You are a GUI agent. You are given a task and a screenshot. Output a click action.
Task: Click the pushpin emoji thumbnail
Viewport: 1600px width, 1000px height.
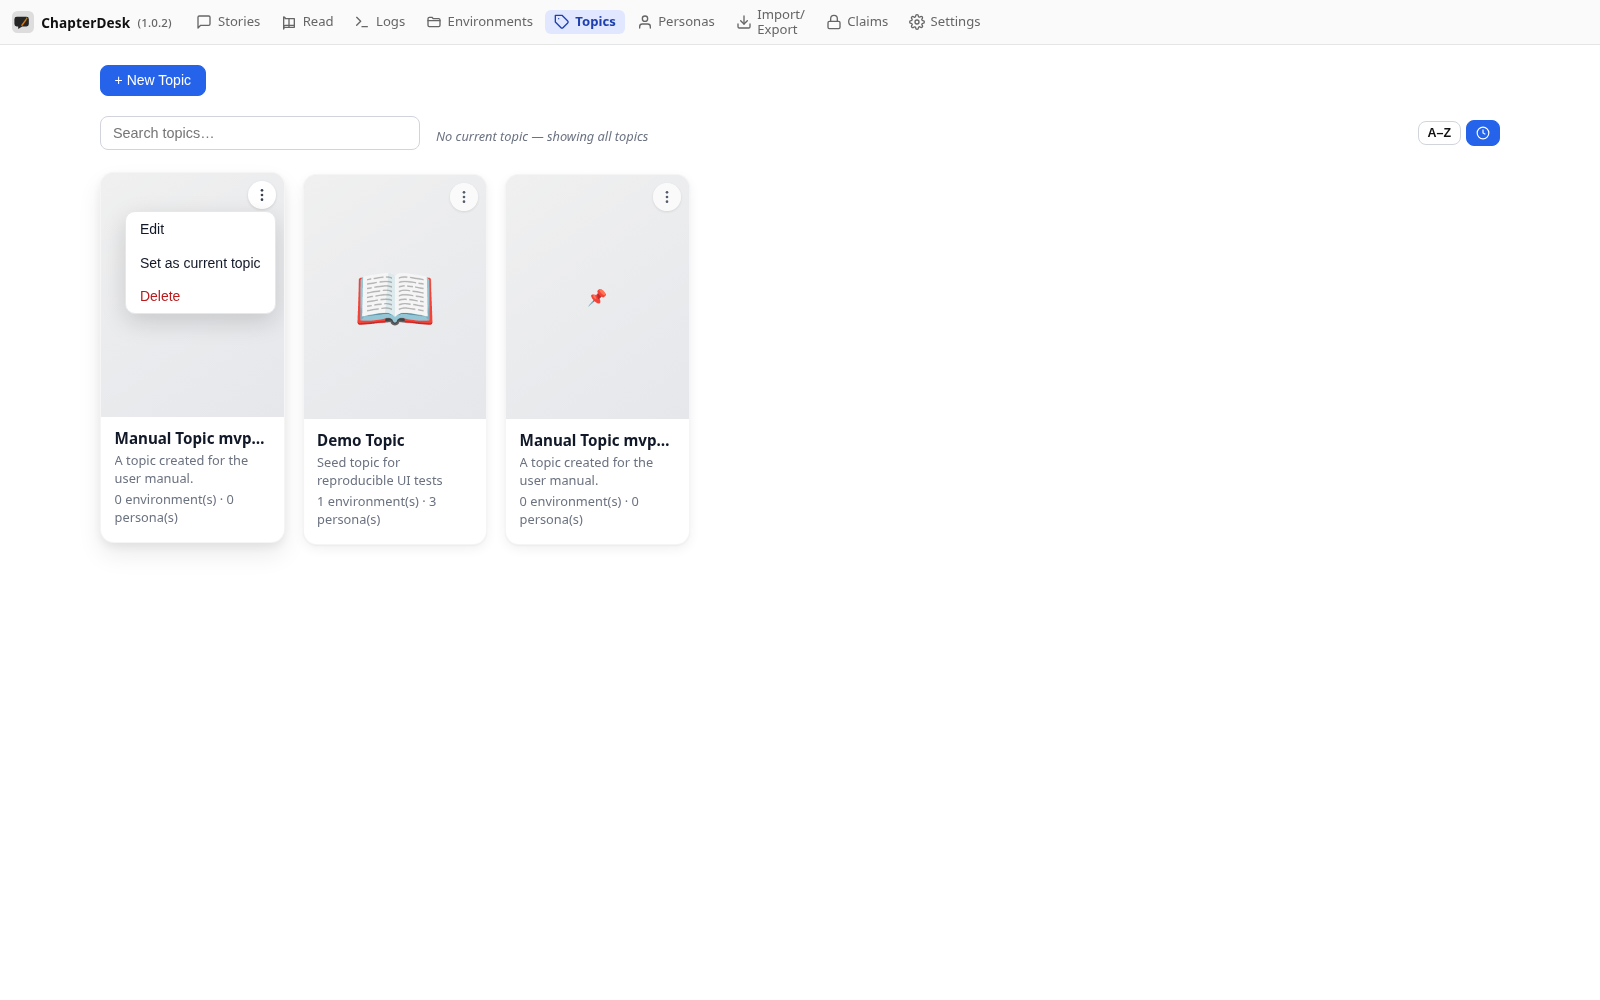pos(597,297)
